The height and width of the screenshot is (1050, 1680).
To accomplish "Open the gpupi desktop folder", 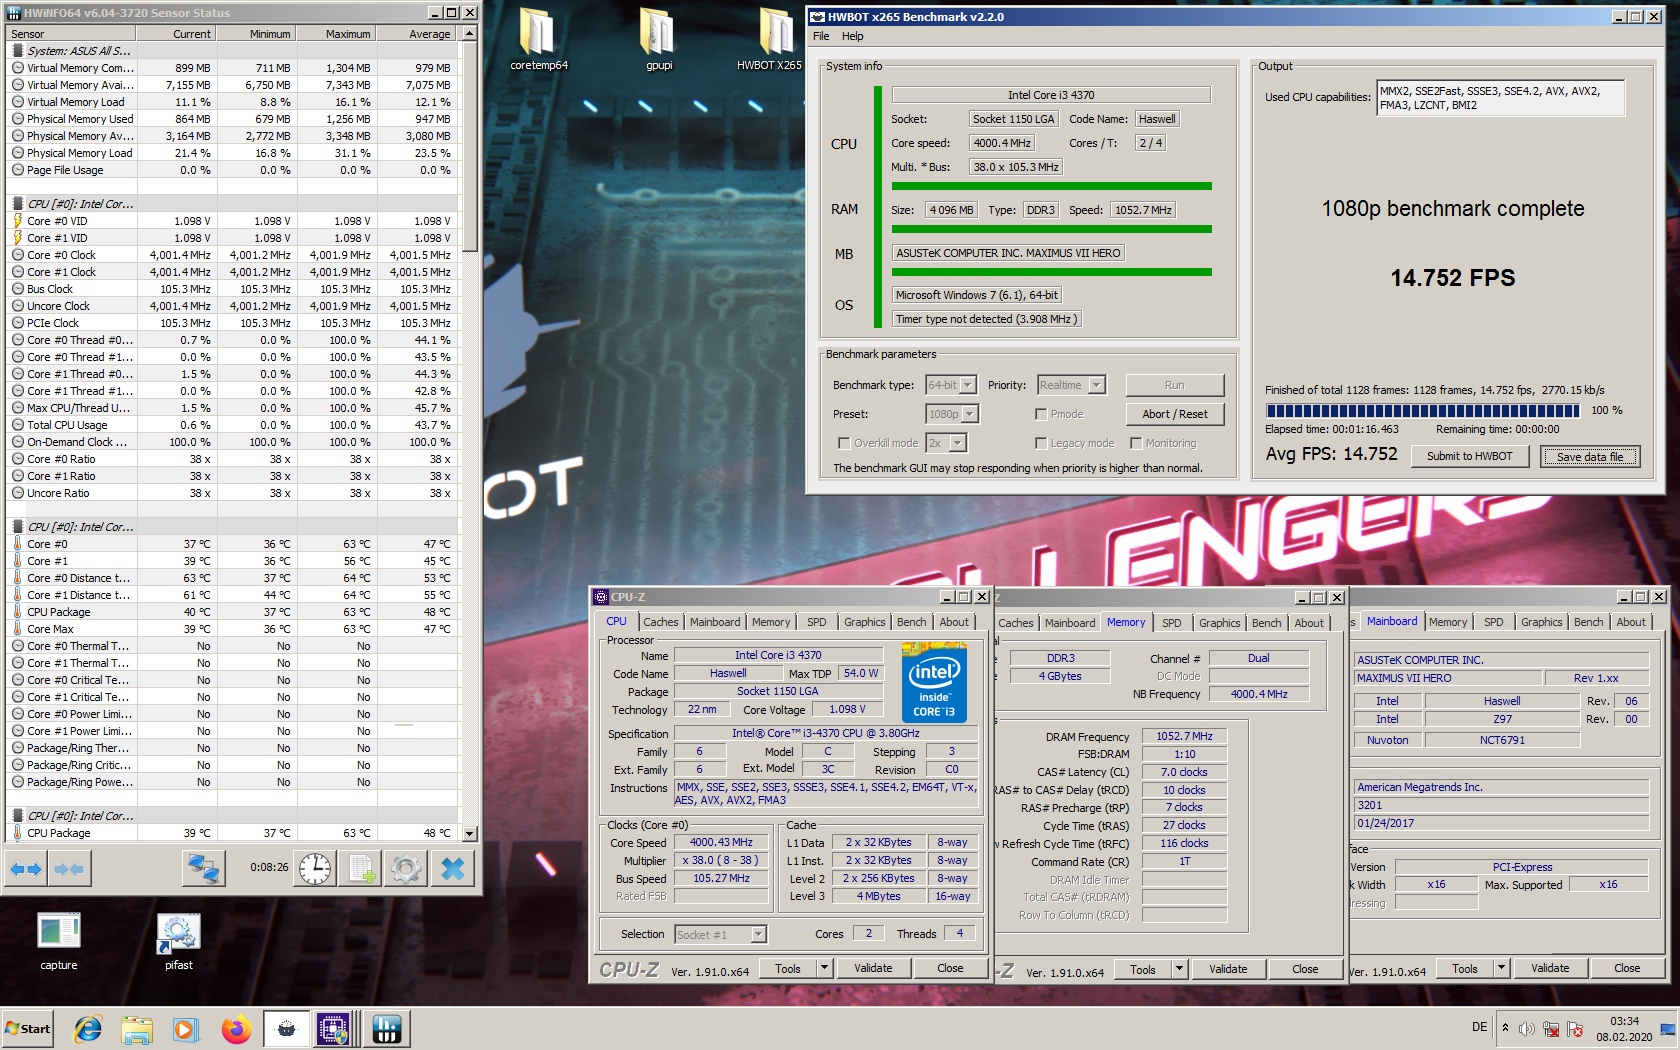I will (659, 38).
